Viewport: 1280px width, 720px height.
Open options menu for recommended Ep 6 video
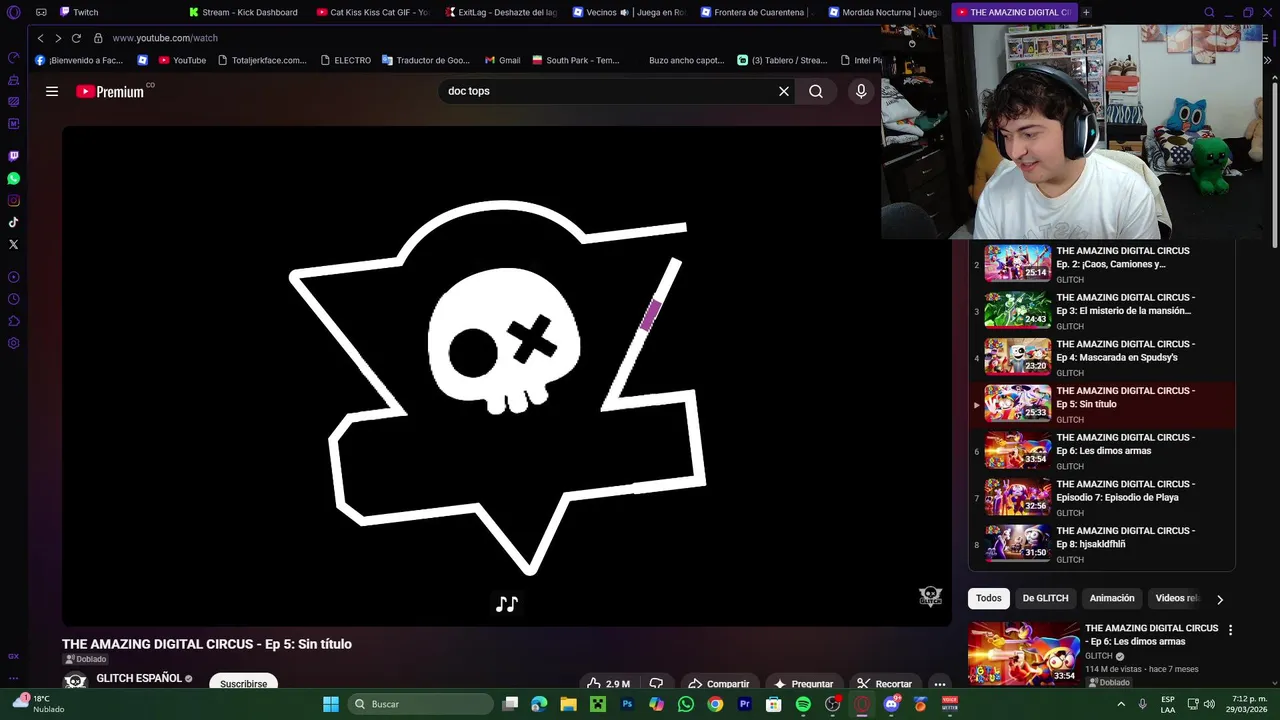pos(1230,630)
